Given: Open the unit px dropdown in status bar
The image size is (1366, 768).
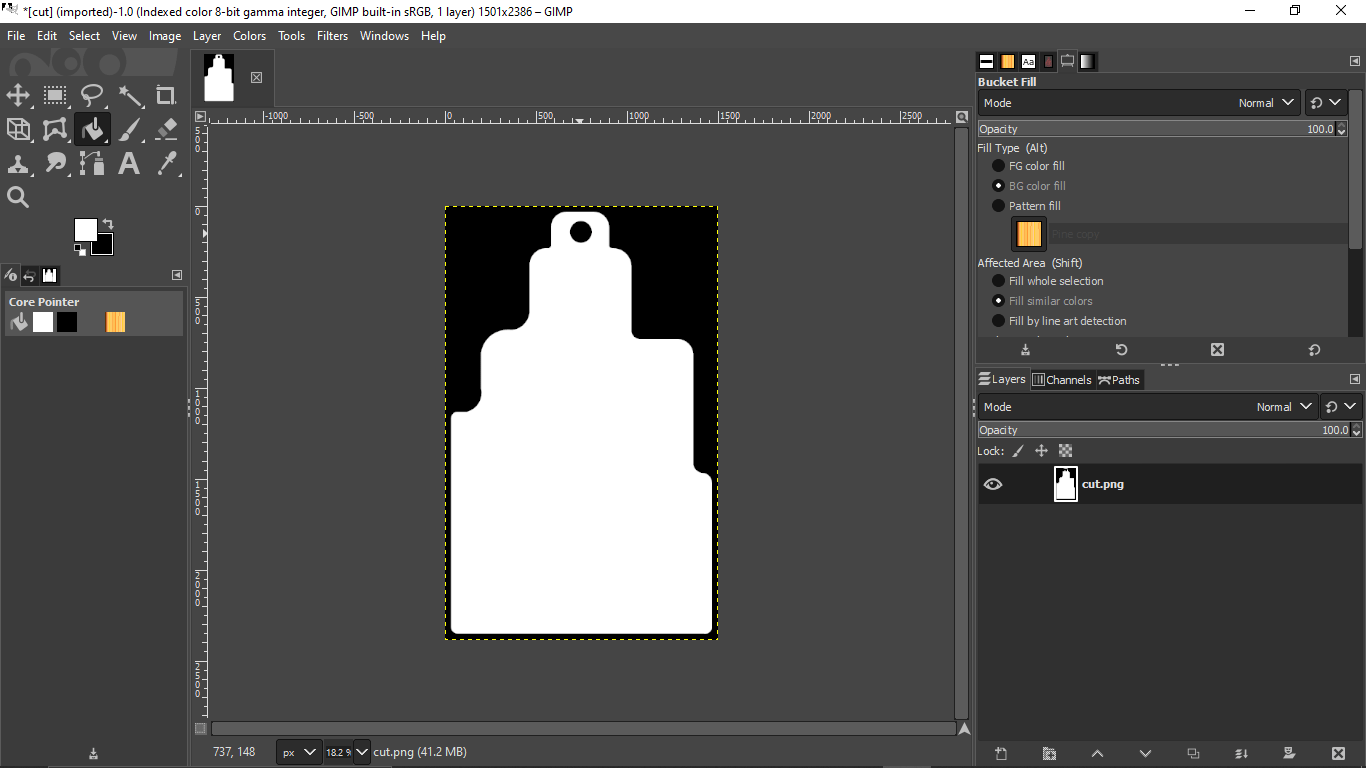Looking at the screenshot, I should (x=299, y=752).
